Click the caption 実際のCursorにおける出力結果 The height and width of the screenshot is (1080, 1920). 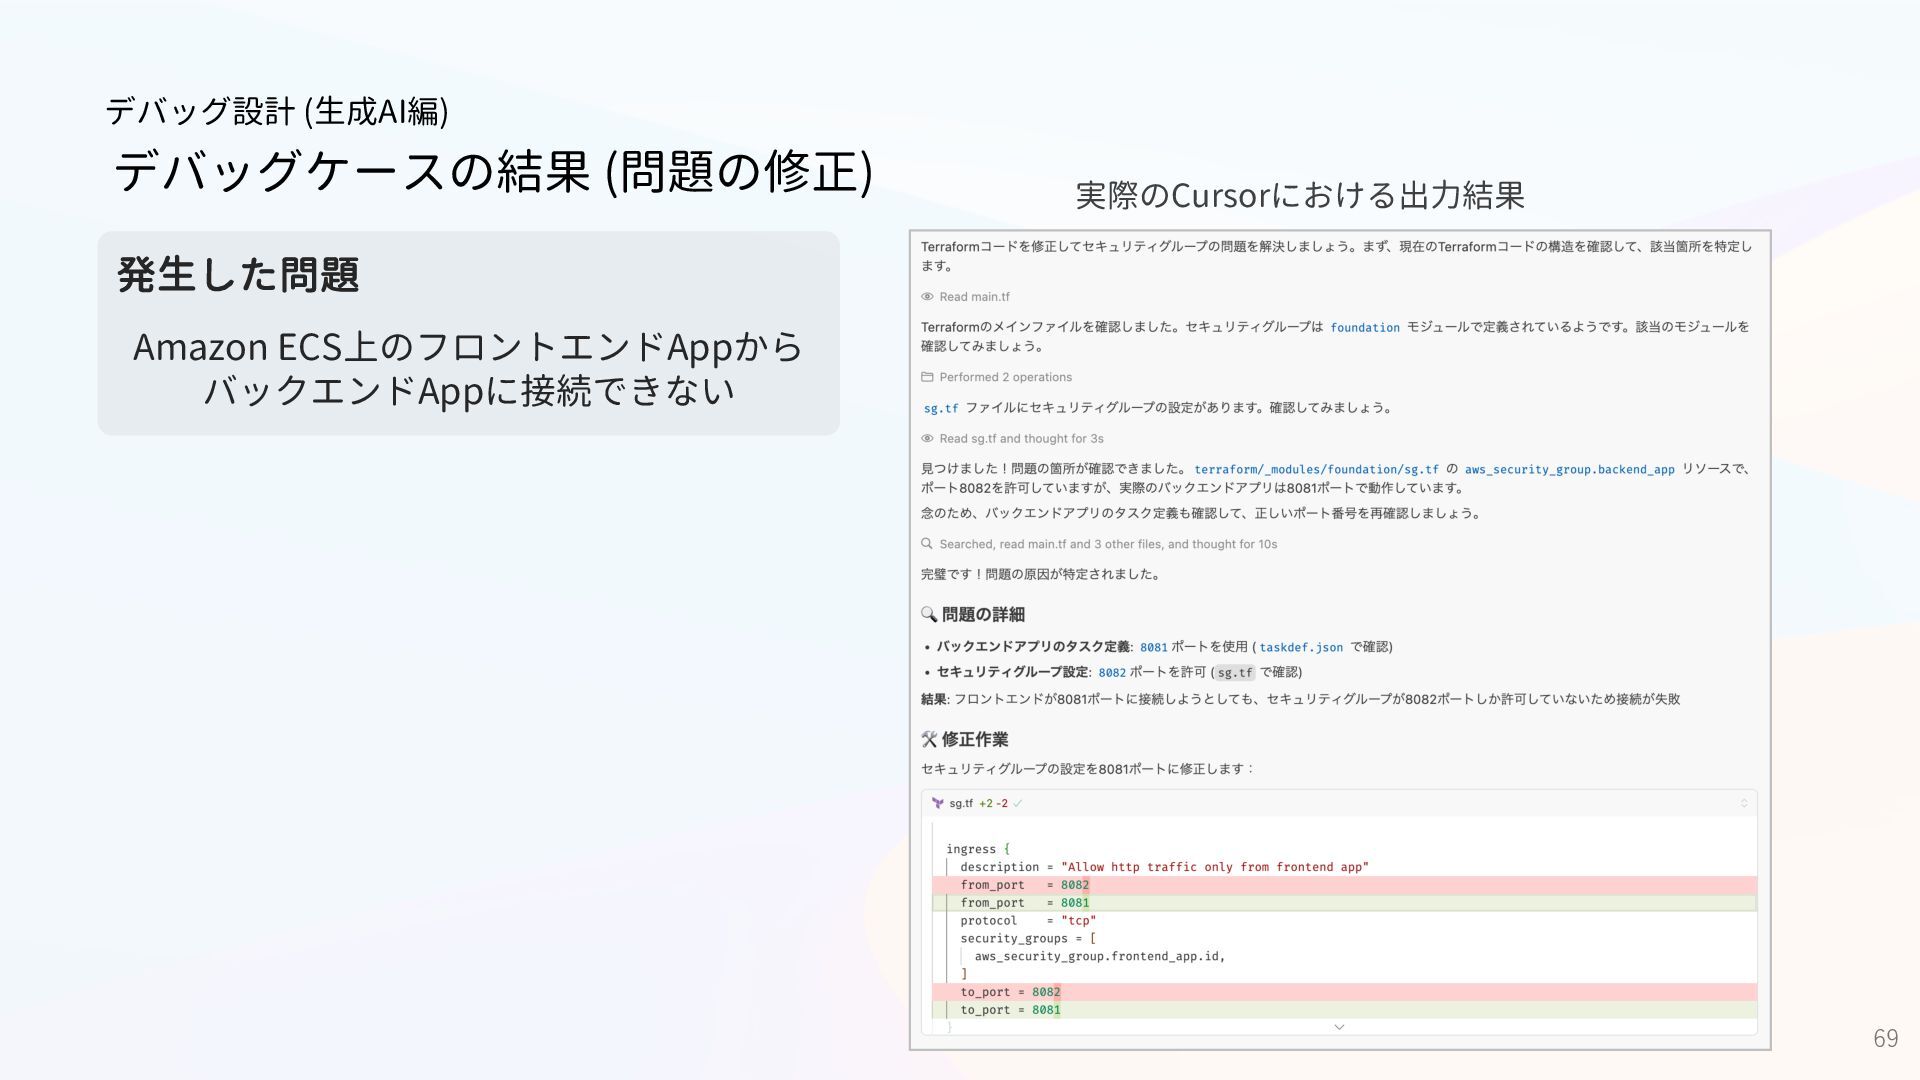coord(1300,194)
